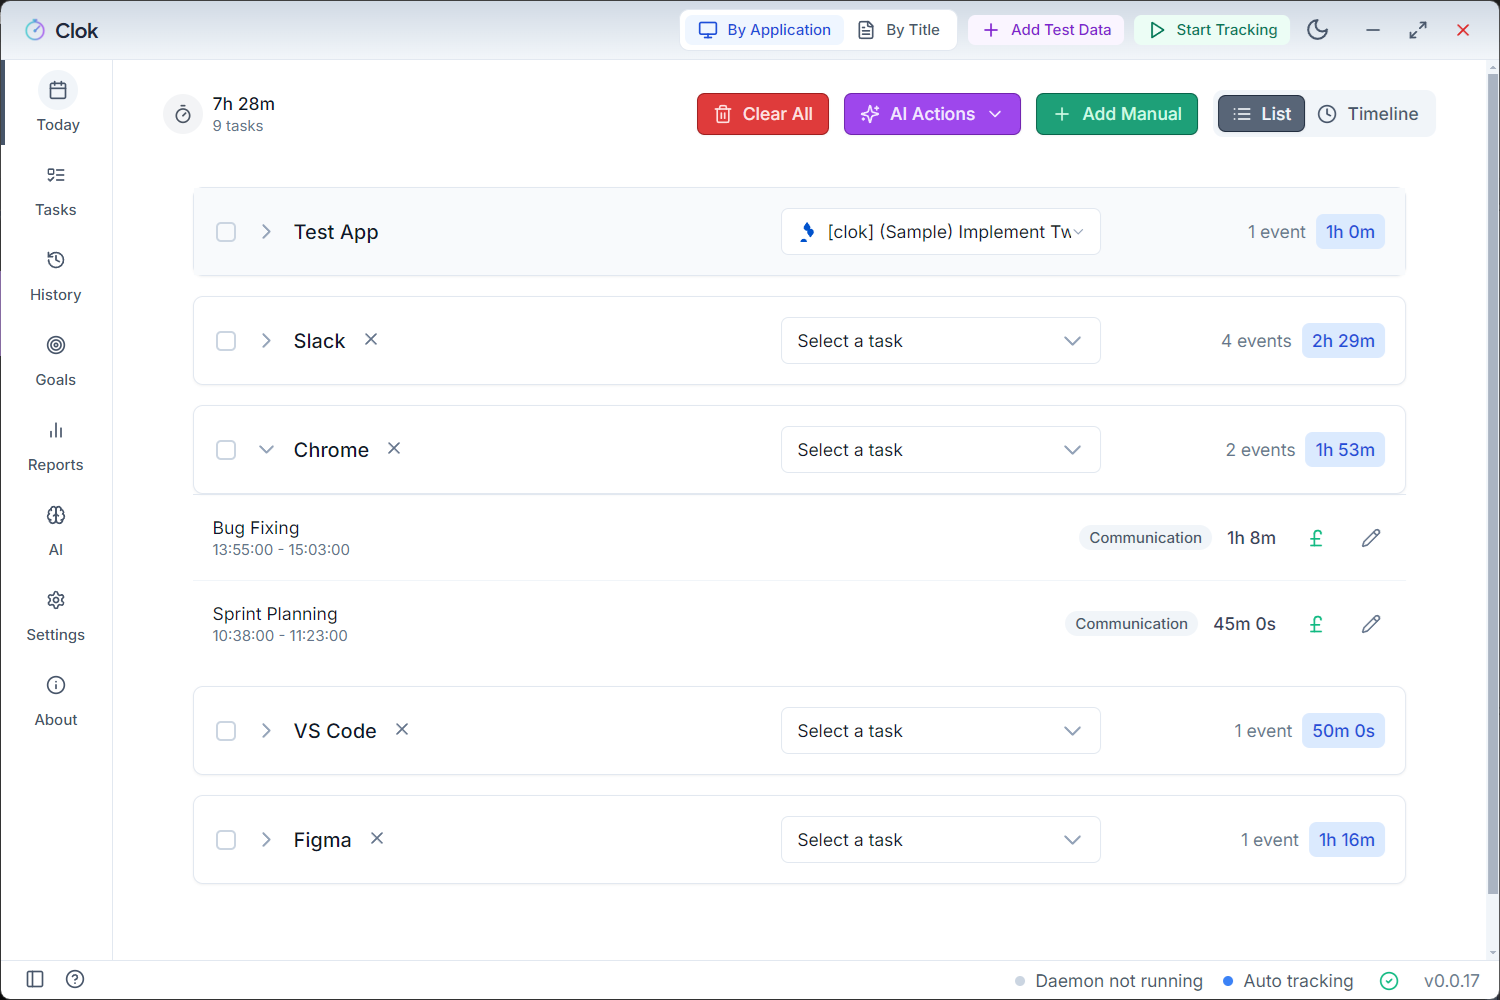Remove the Slack group with X

tap(371, 340)
